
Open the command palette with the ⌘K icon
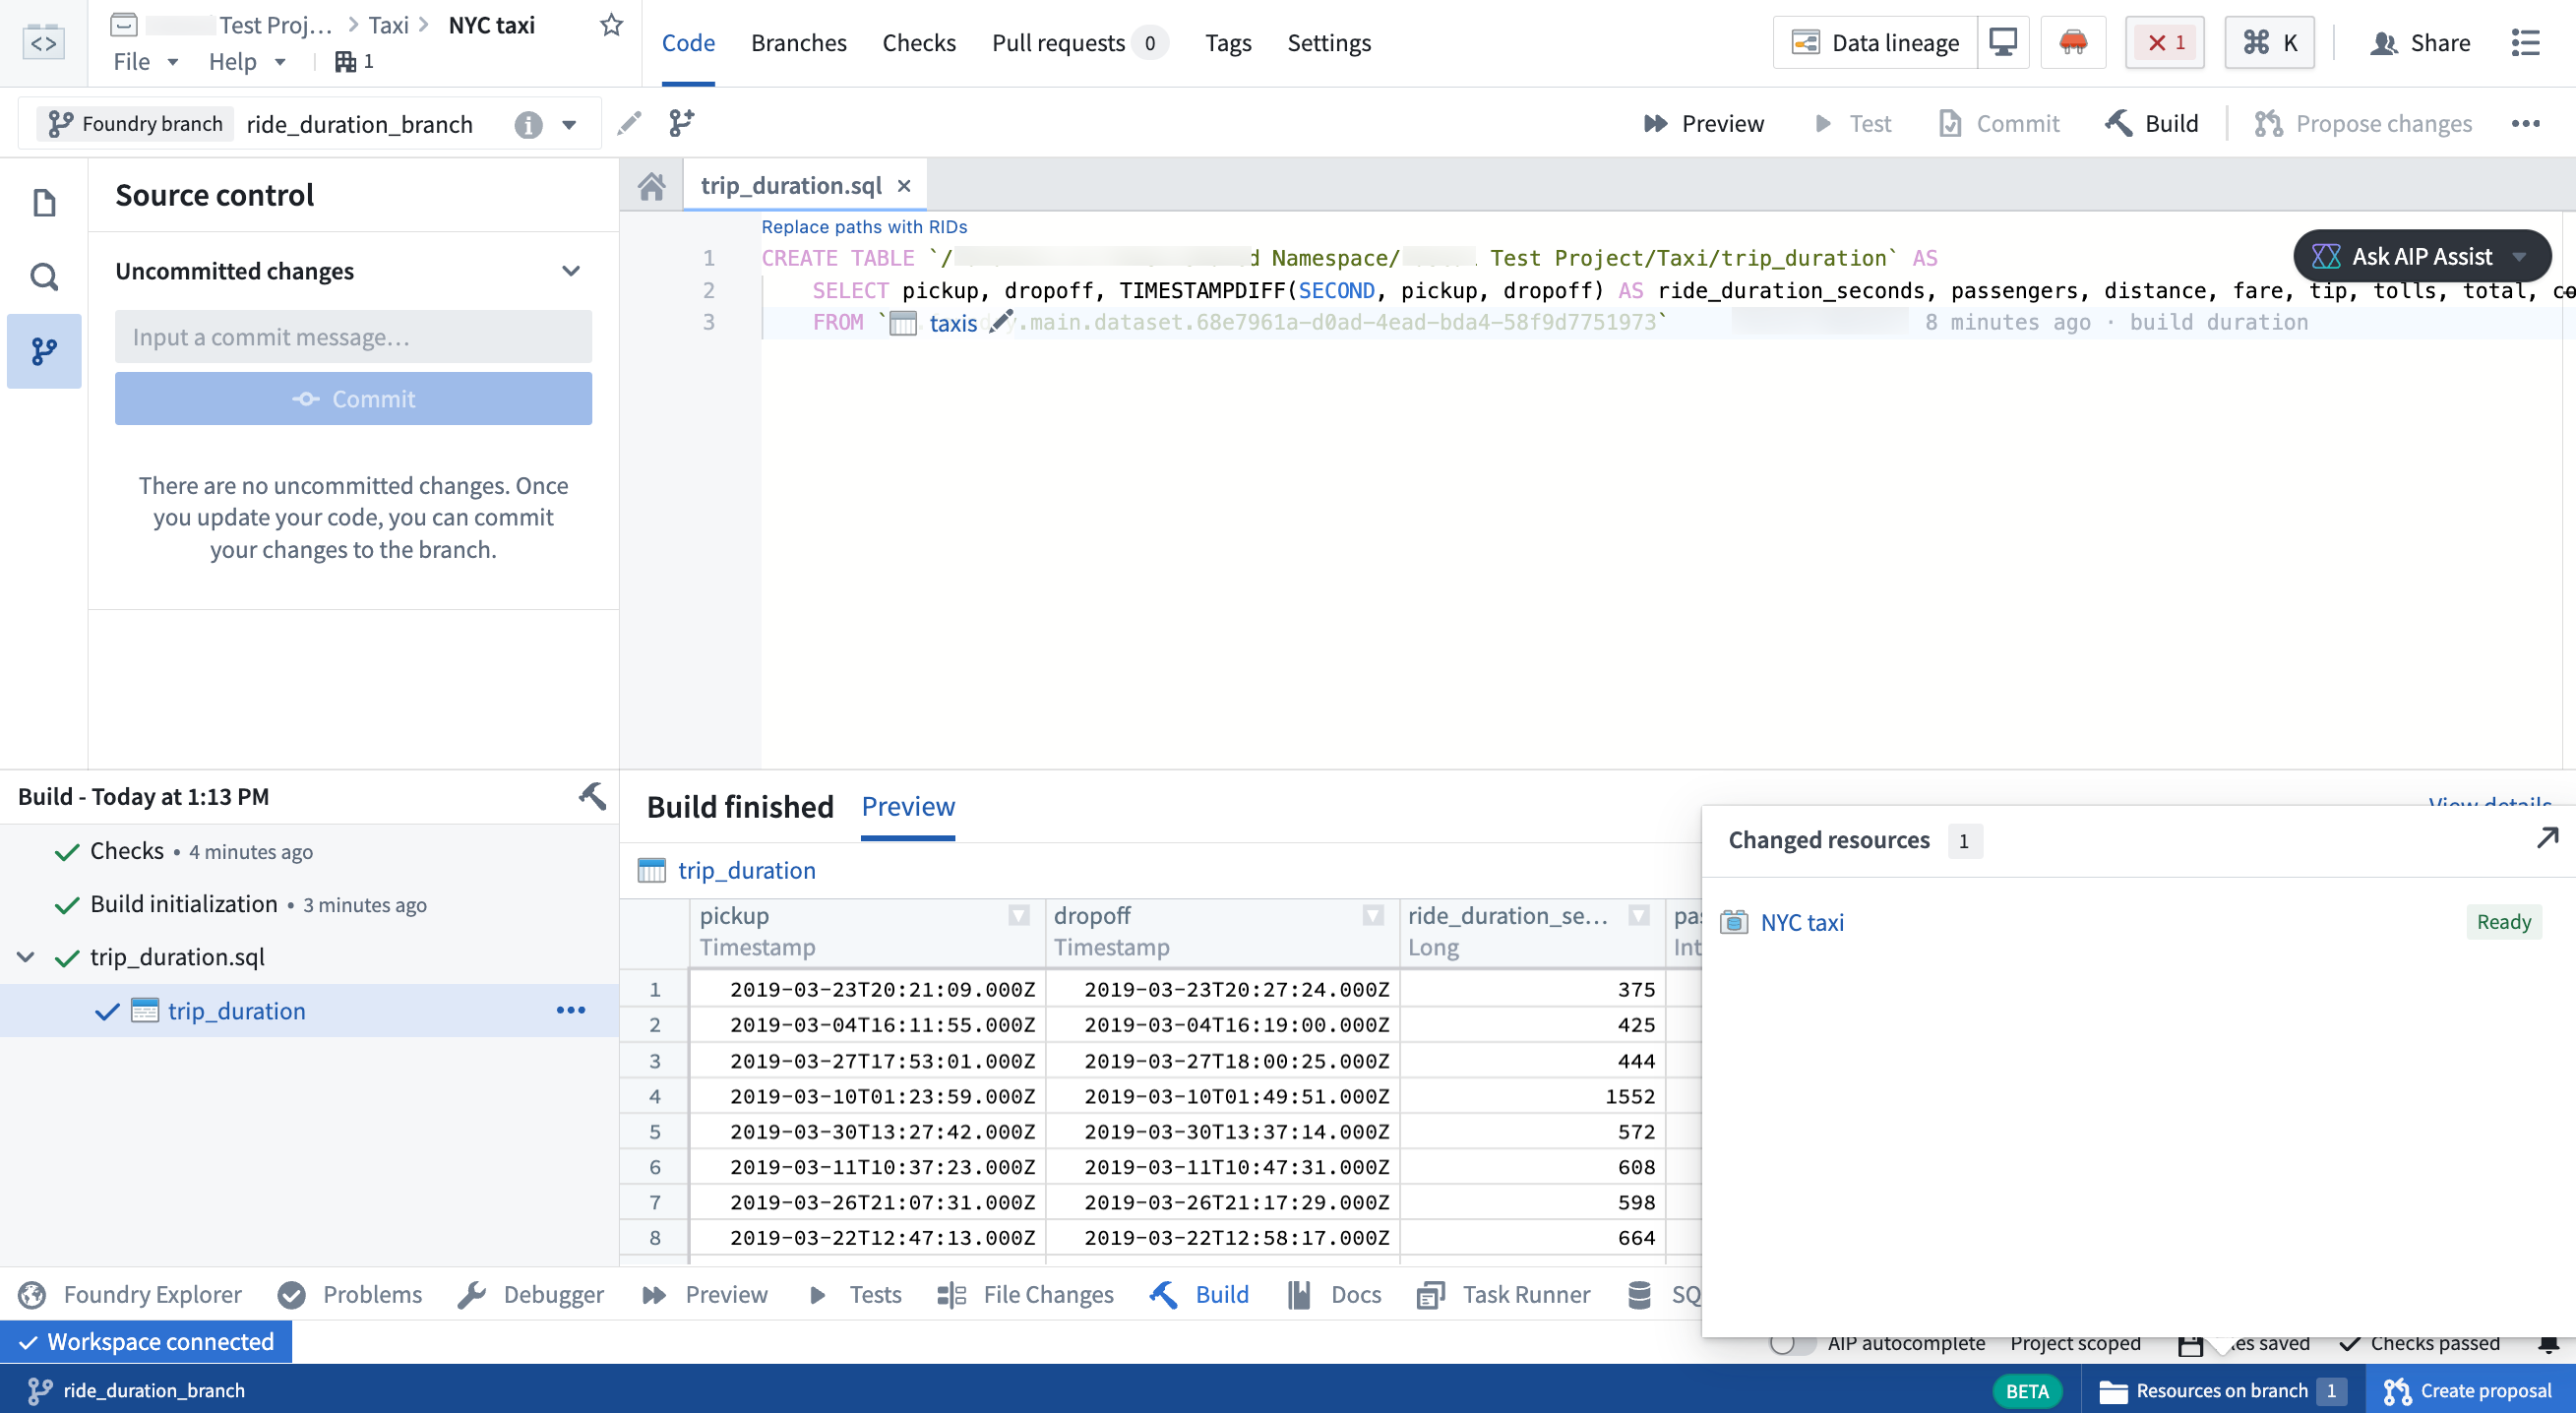tap(2268, 42)
